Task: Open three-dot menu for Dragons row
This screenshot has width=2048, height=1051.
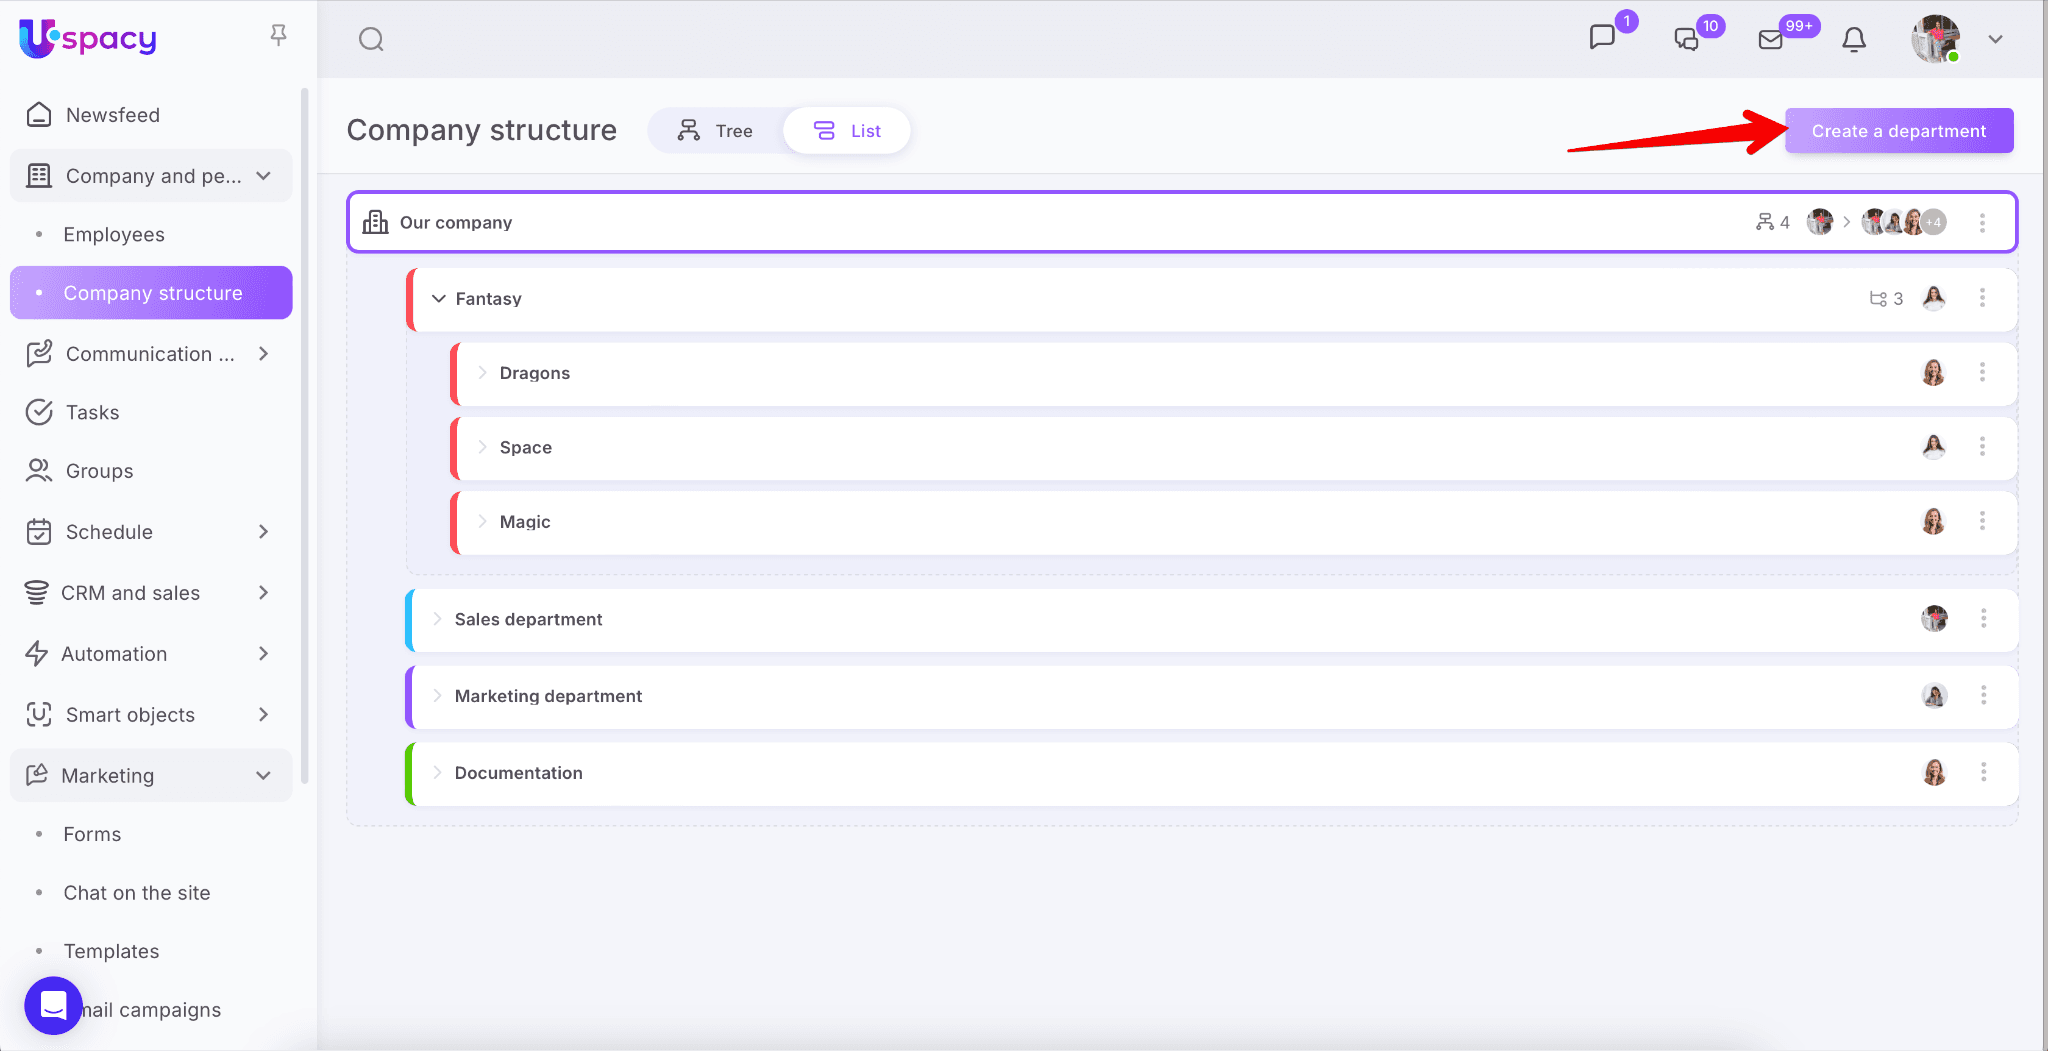Action: (1982, 373)
